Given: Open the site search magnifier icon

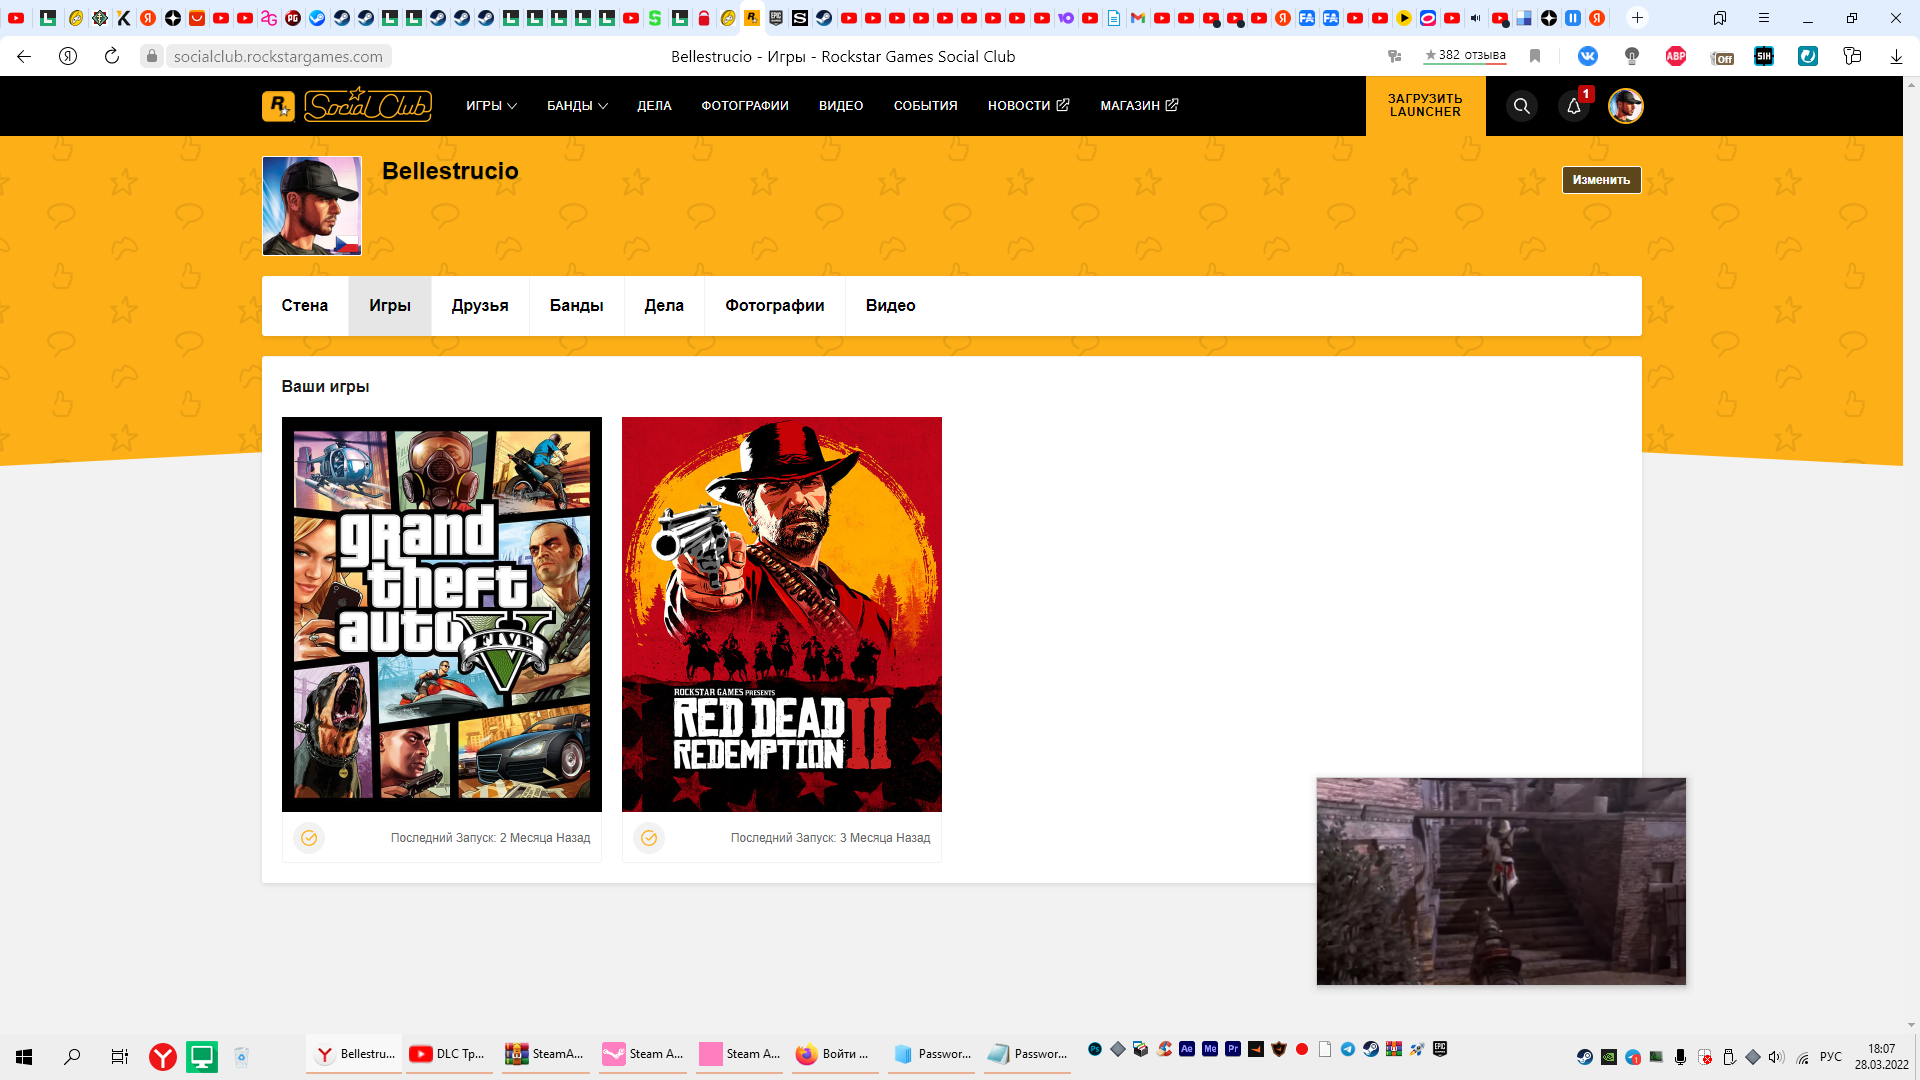Looking at the screenshot, I should point(1521,106).
